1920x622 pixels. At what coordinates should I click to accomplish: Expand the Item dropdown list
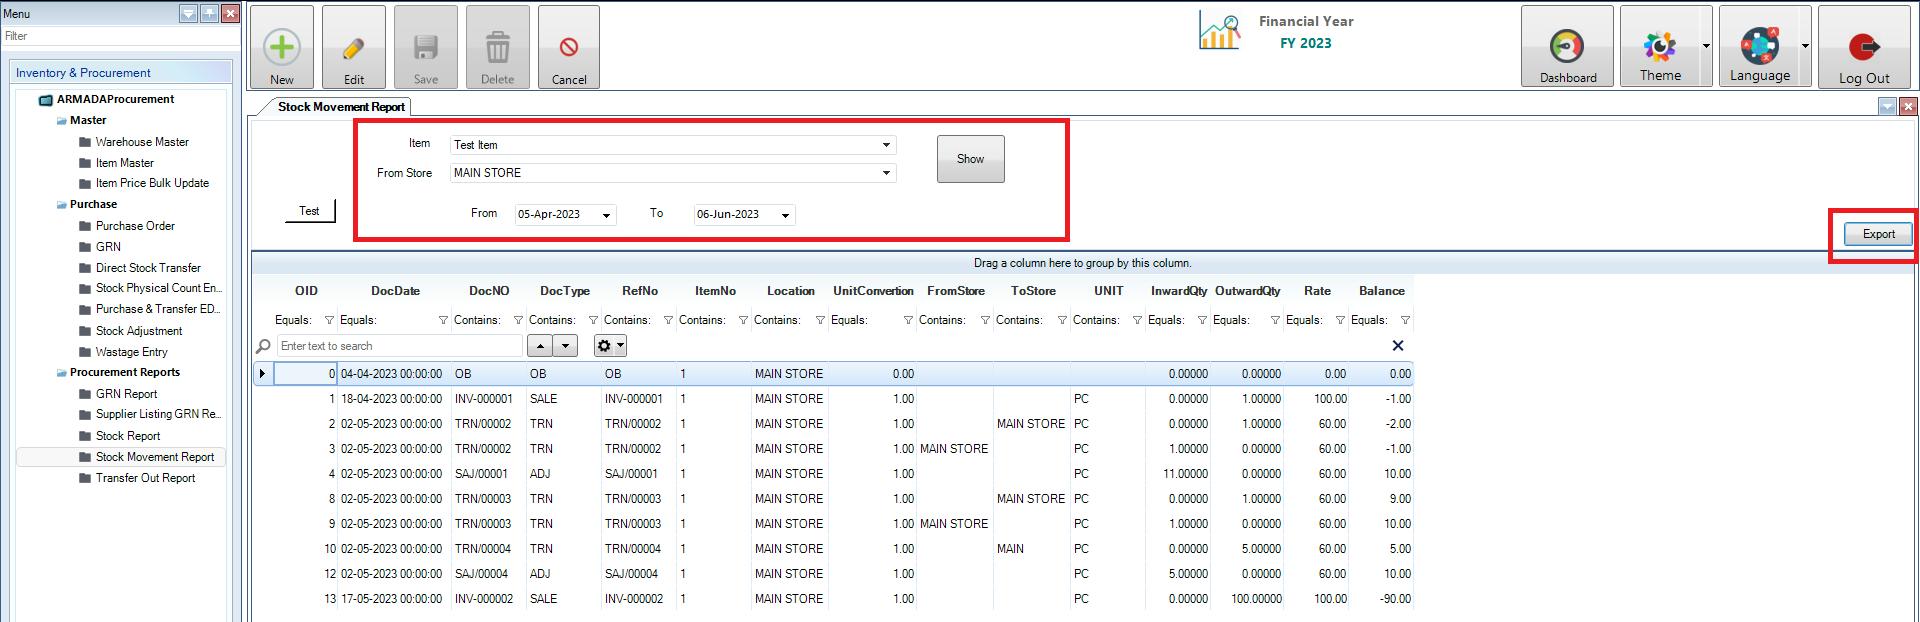(885, 145)
